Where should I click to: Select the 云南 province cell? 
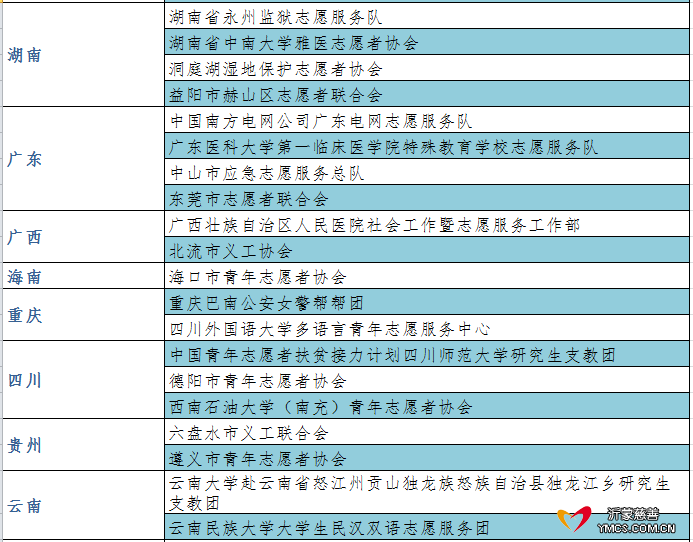(84, 505)
